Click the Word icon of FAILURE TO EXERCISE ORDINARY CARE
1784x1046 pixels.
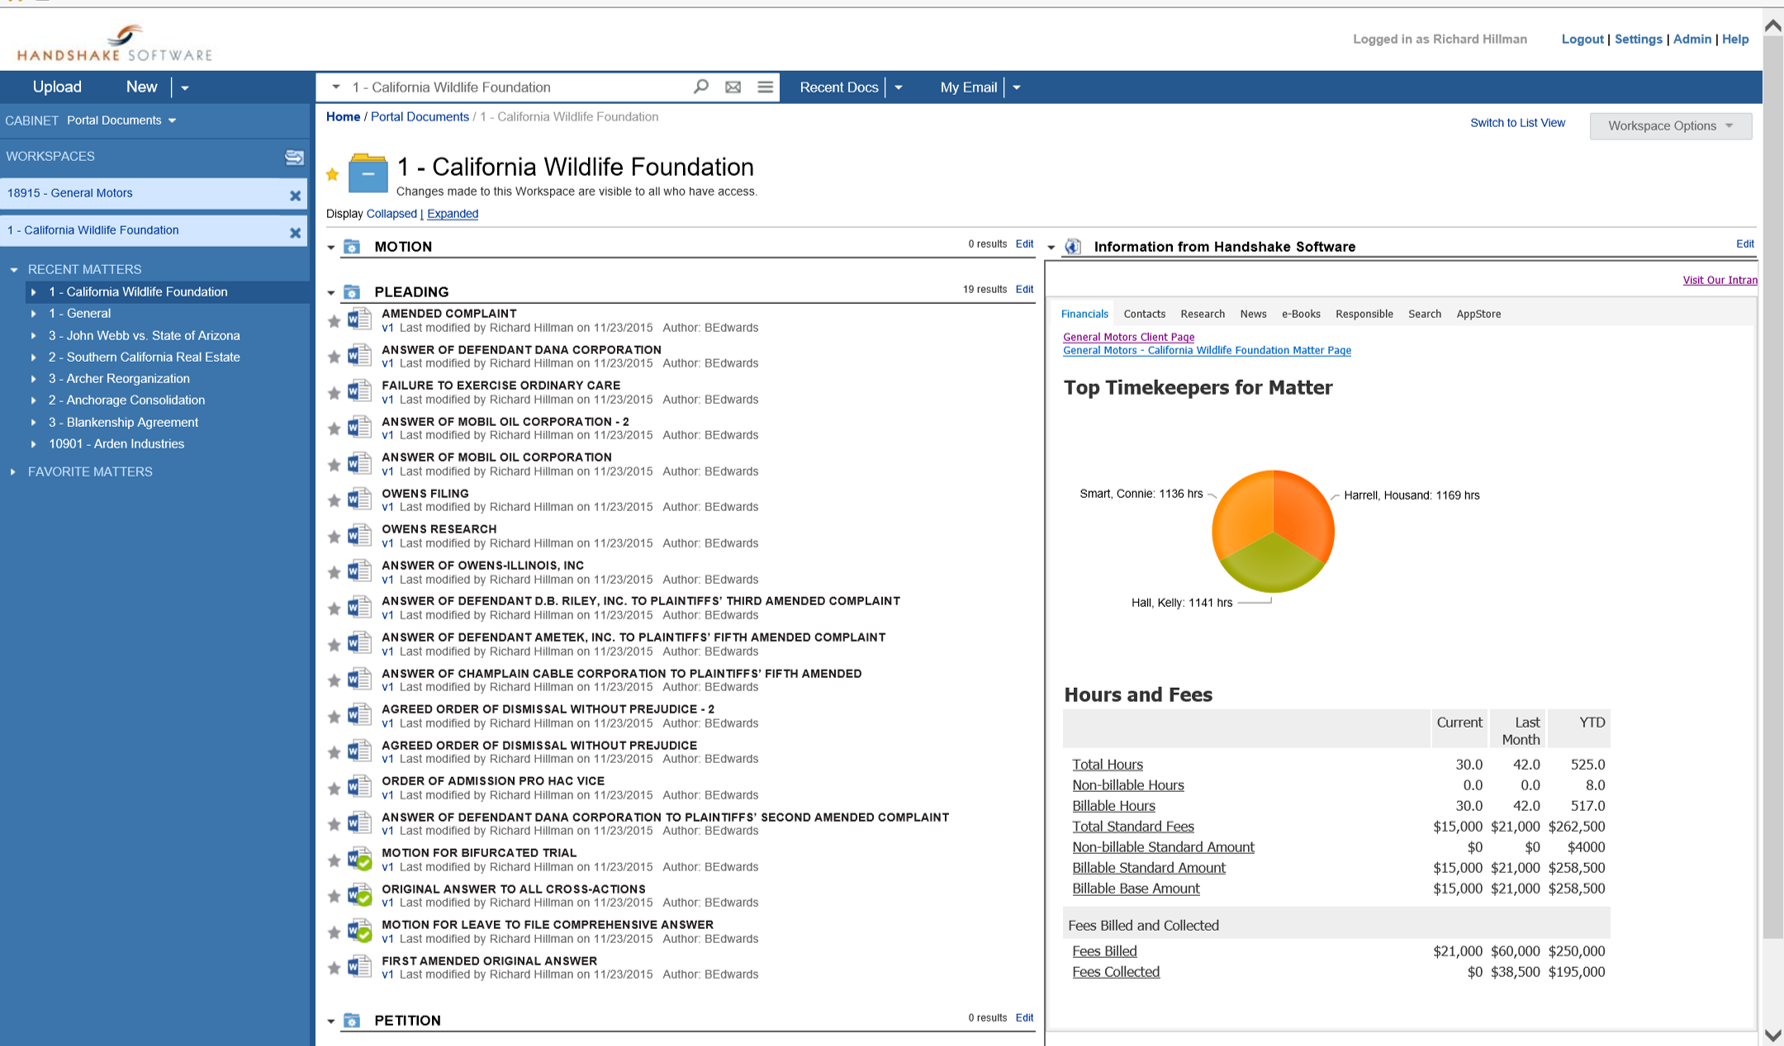(360, 392)
